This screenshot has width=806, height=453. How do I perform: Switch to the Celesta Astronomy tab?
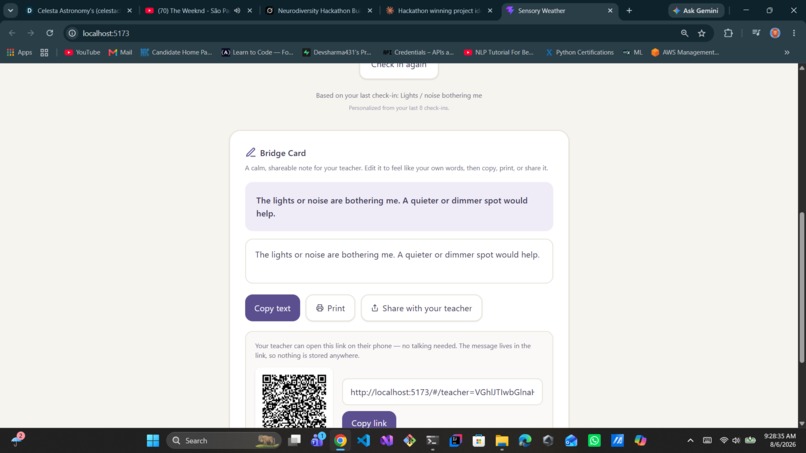tap(78, 10)
